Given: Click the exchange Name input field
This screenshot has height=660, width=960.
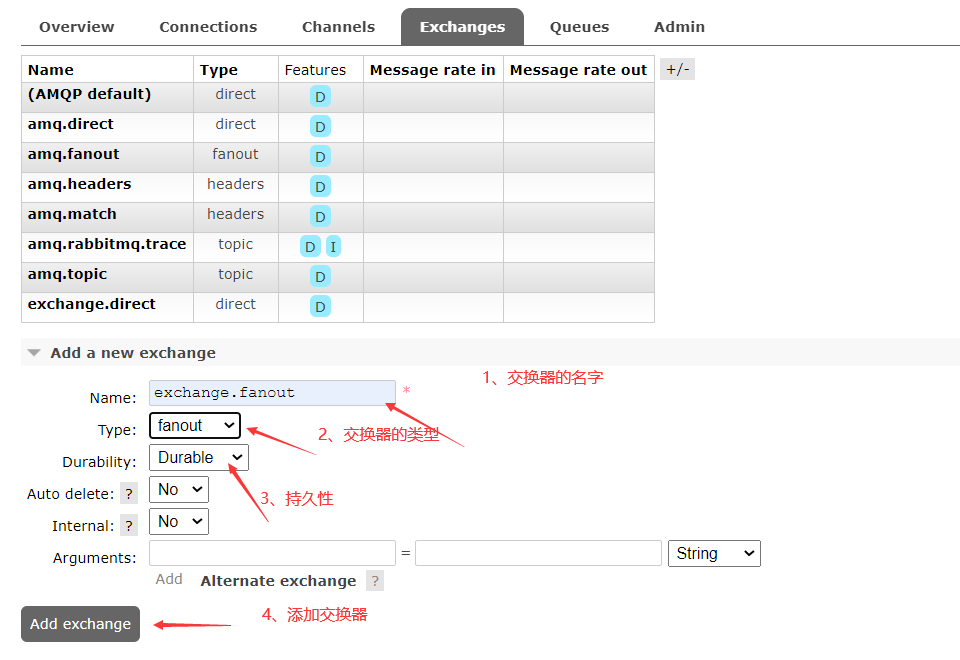Looking at the screenshot, I should (272, 393).
